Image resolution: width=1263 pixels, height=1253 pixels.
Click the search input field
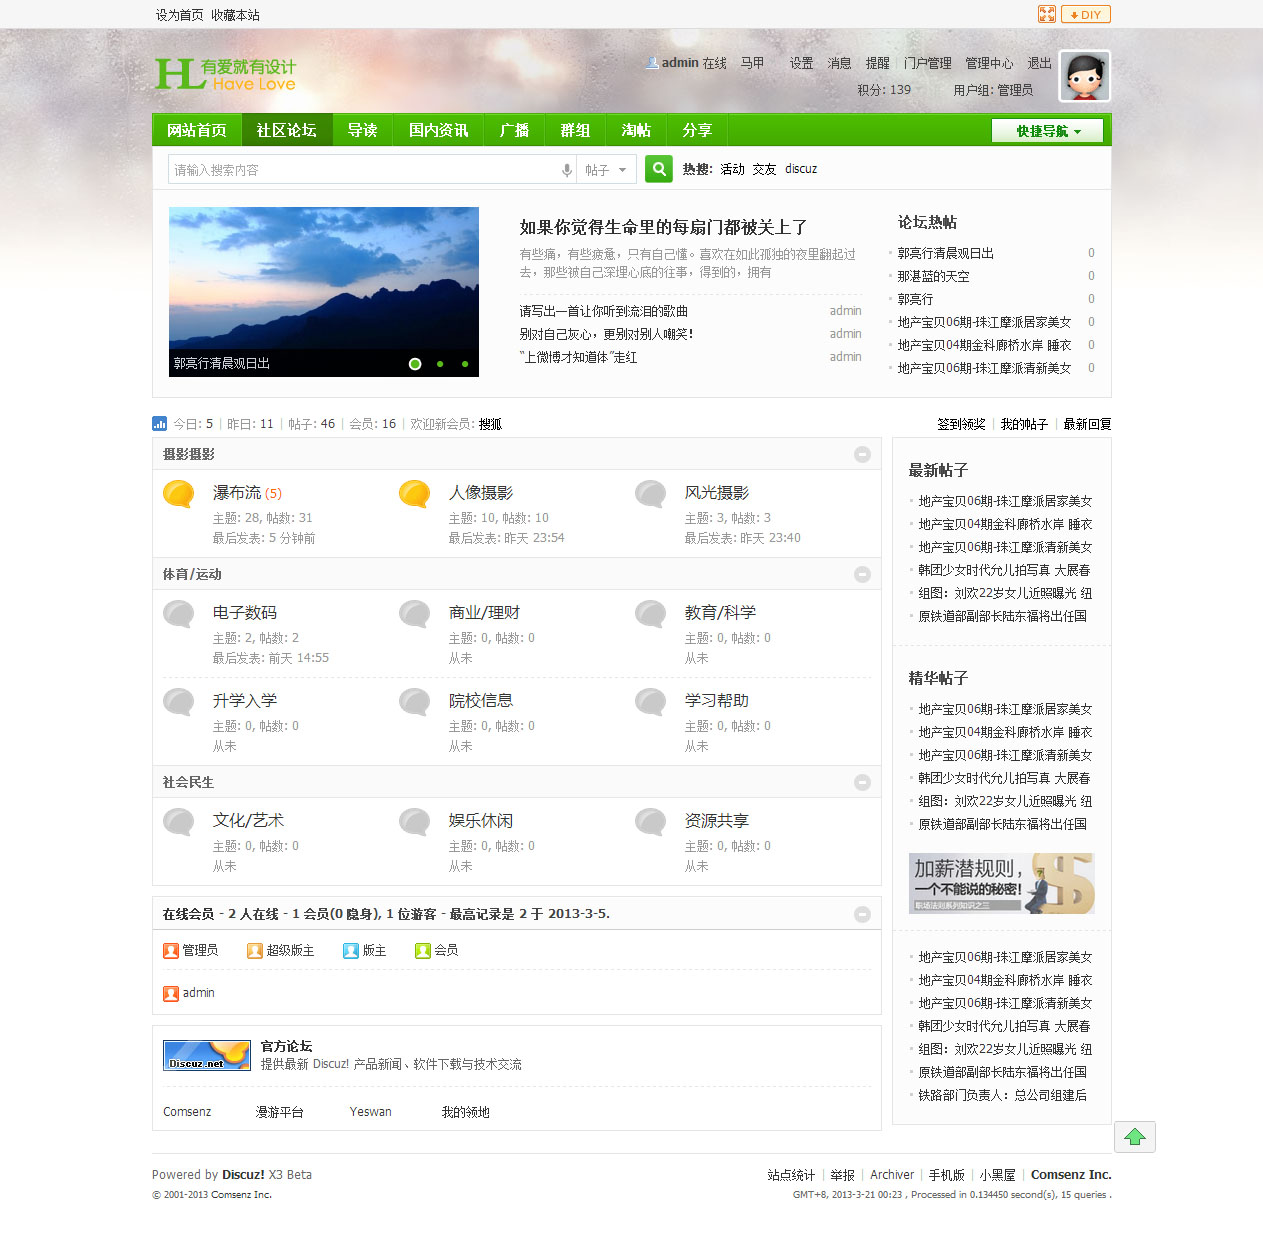[x=363, y=170]
